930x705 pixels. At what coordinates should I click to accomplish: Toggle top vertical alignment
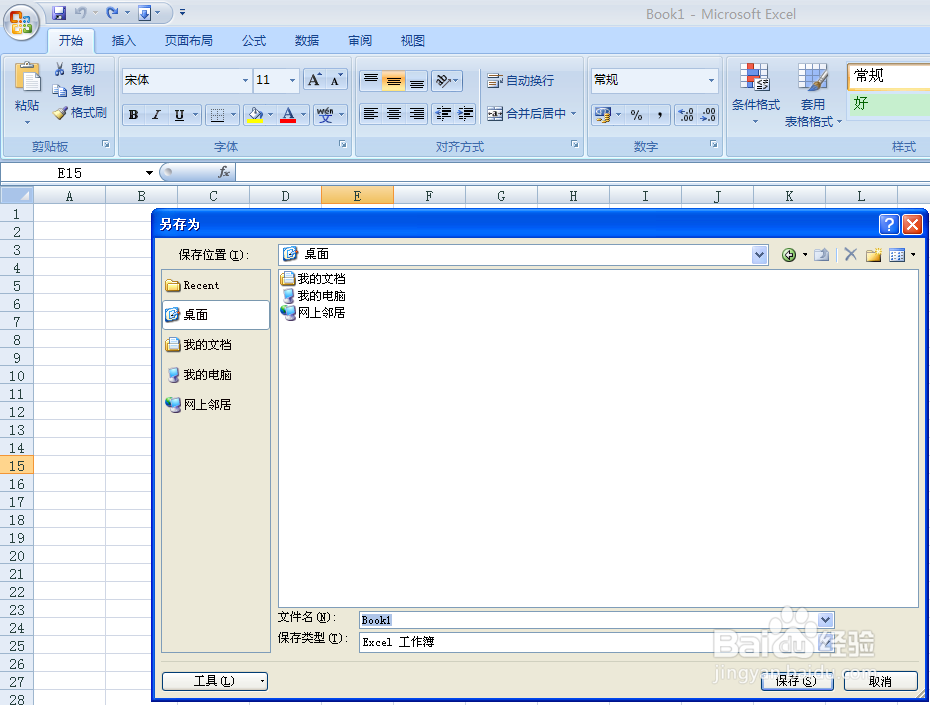coord(371,81)
